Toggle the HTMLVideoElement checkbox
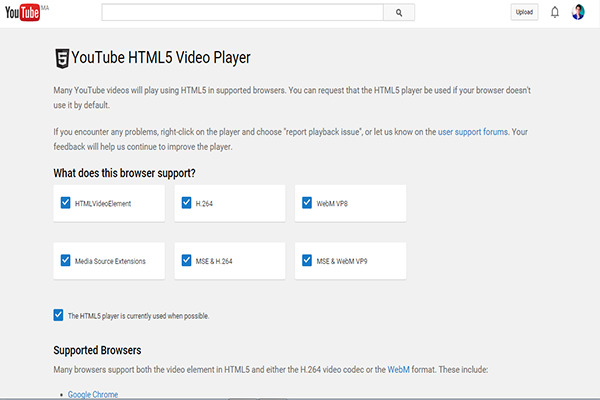Viewport: 600px width, 400px height. pyautogui.click(x=65, y=203)
